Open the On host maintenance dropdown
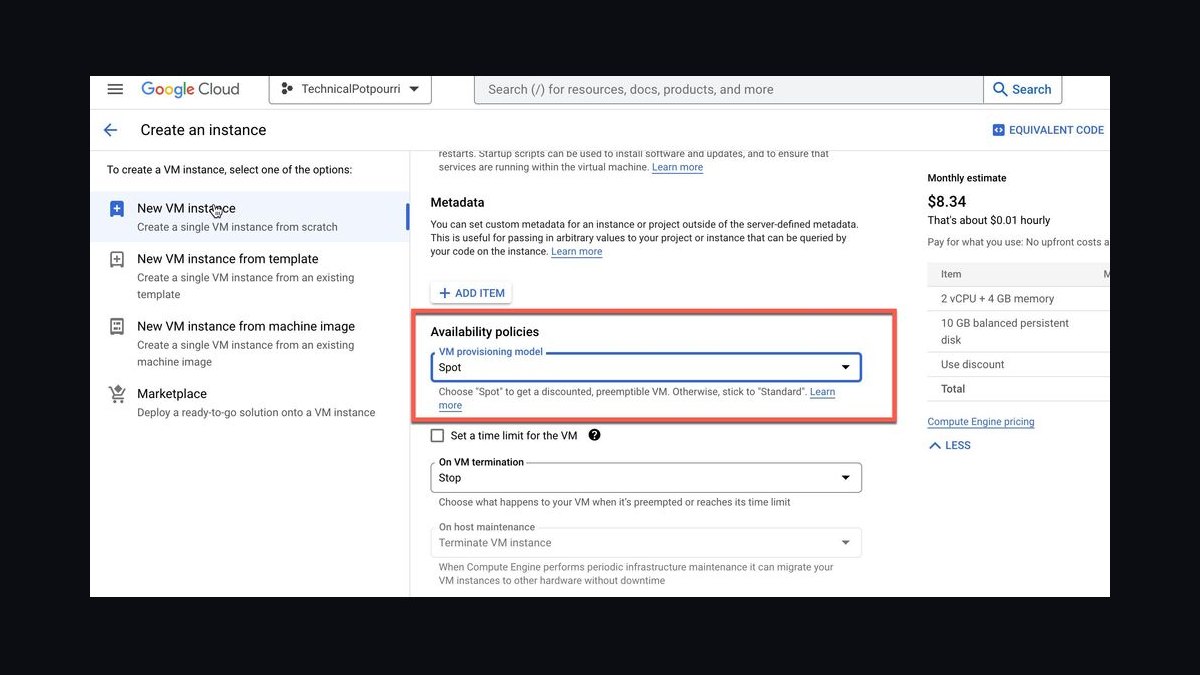This screenshot has height=675, width=1200. 646,543
